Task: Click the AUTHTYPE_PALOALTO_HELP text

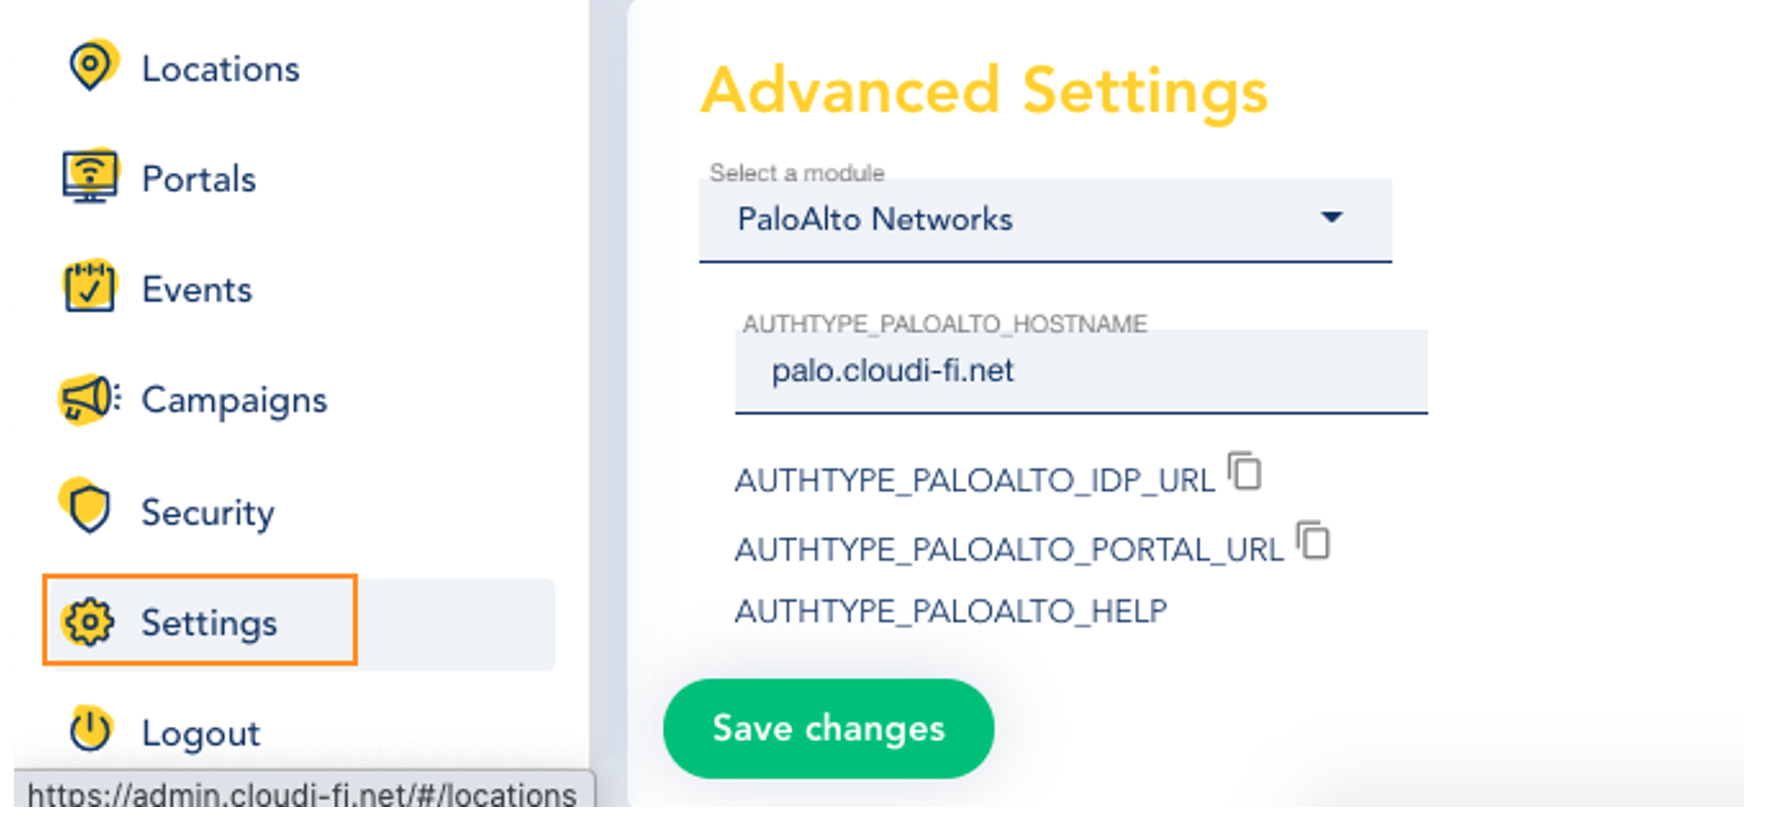Action: [951, 611]
